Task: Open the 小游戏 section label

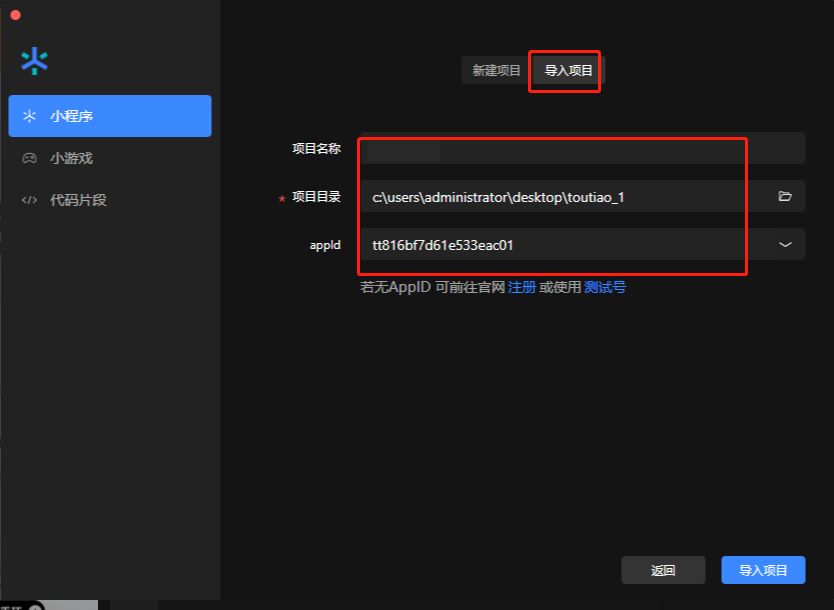Action: click(x=72, y=158)
